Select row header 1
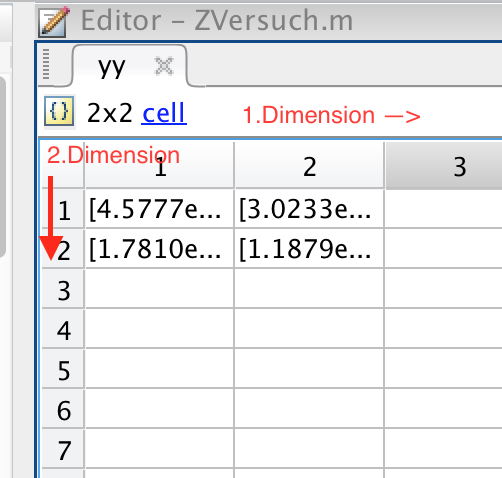The height and width of the screenshot is (478, 502). tap(63, 209)
